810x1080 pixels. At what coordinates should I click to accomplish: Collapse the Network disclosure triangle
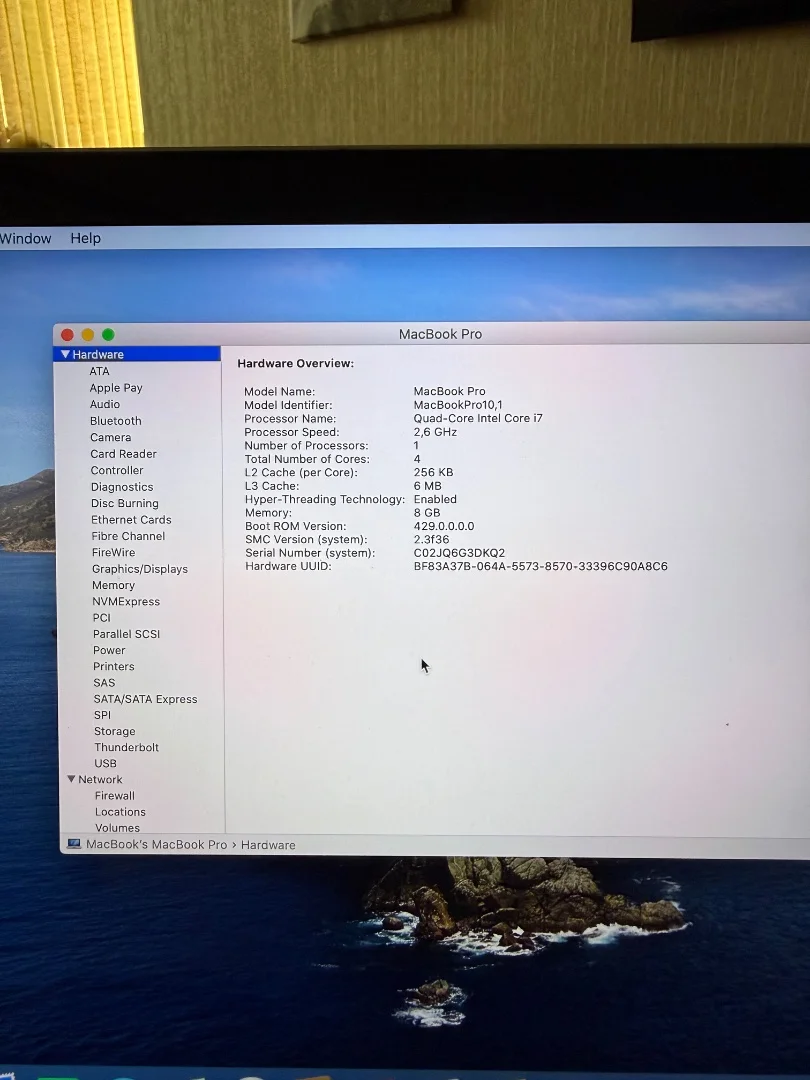[x=71, y=779]
